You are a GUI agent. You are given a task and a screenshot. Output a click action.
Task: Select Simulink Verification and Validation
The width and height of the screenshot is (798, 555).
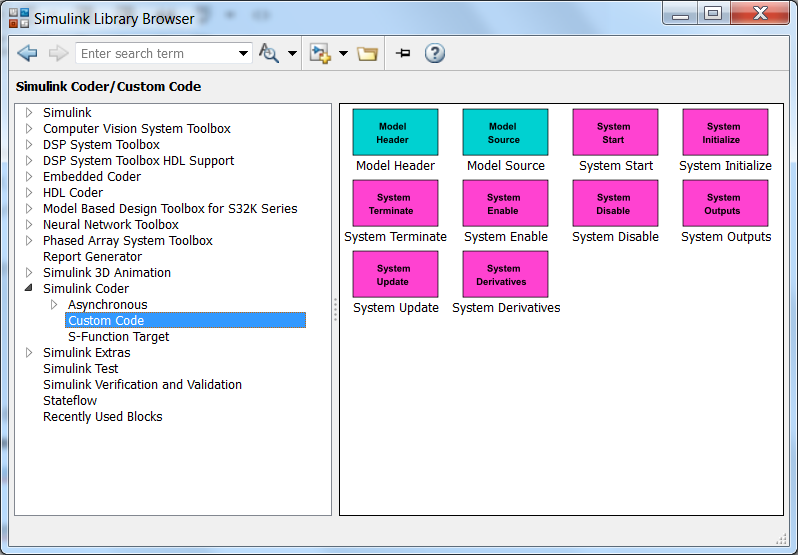tap(142, 385)
